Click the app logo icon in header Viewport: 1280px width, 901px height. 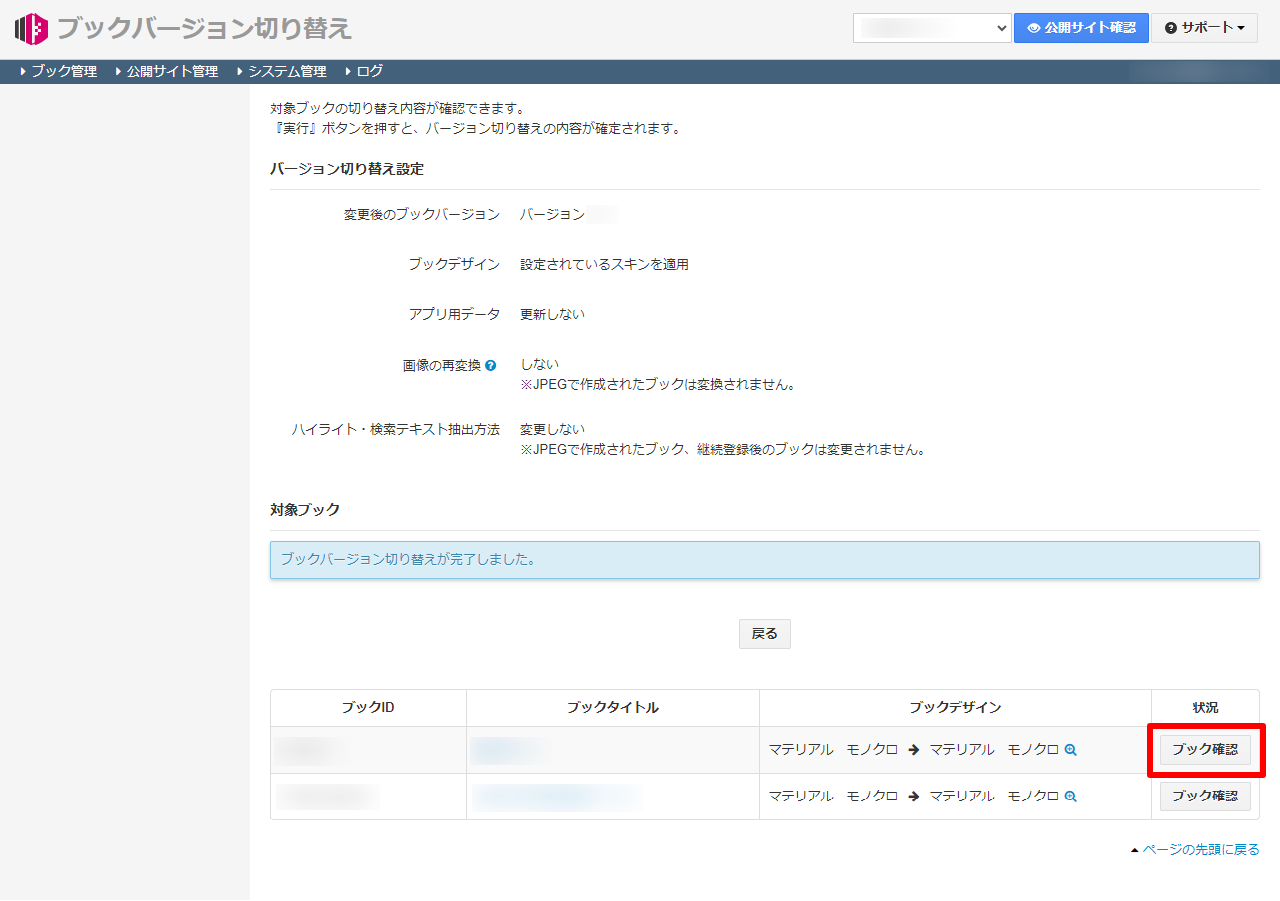point(32,28)
